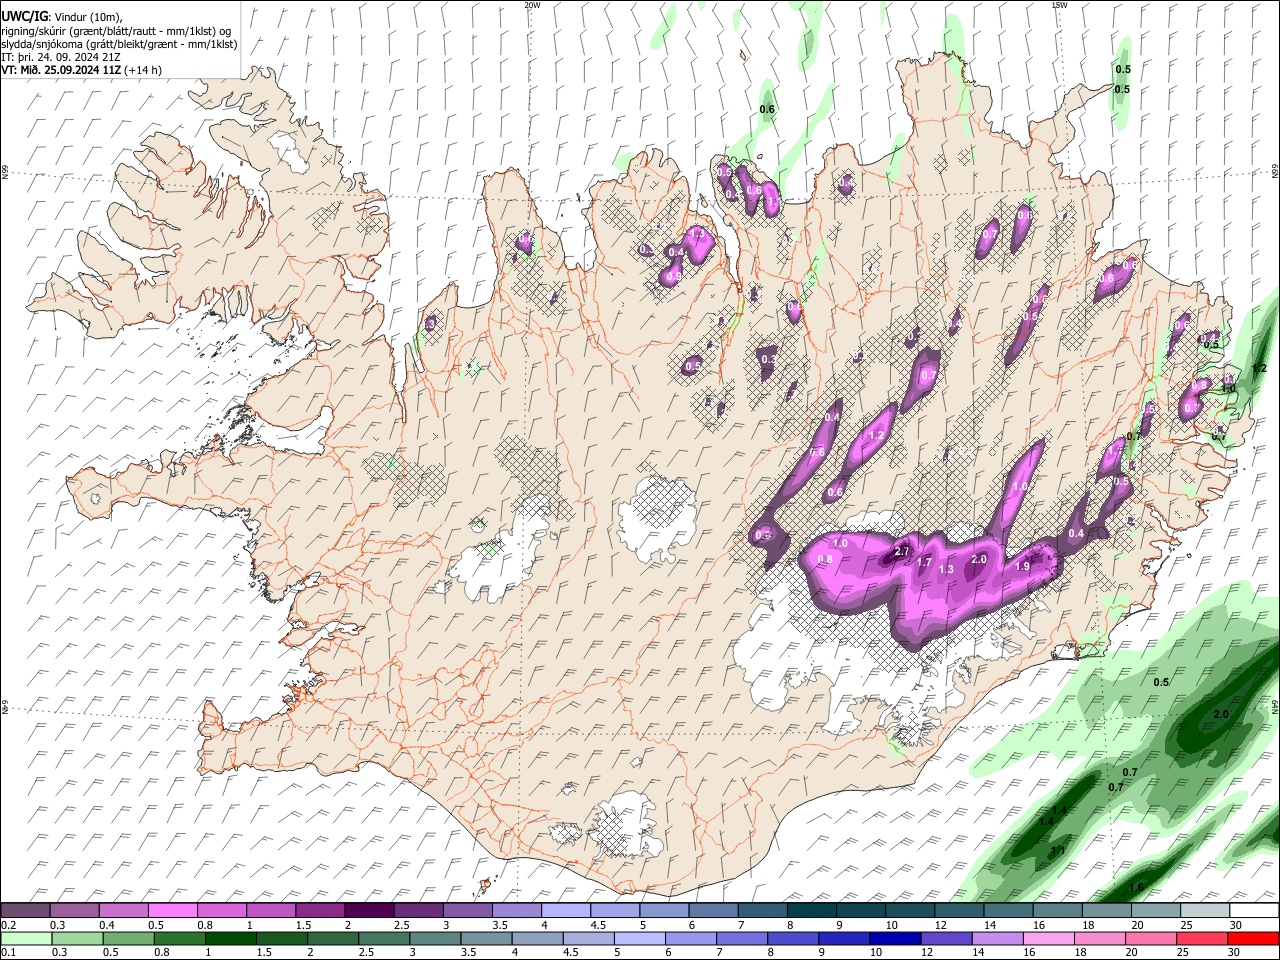Image resolution: width=1280 pixels, height=960 pixels.
Task: Click the 1.6 rain value offshore southeast
Action: [x=1136, y=887]
